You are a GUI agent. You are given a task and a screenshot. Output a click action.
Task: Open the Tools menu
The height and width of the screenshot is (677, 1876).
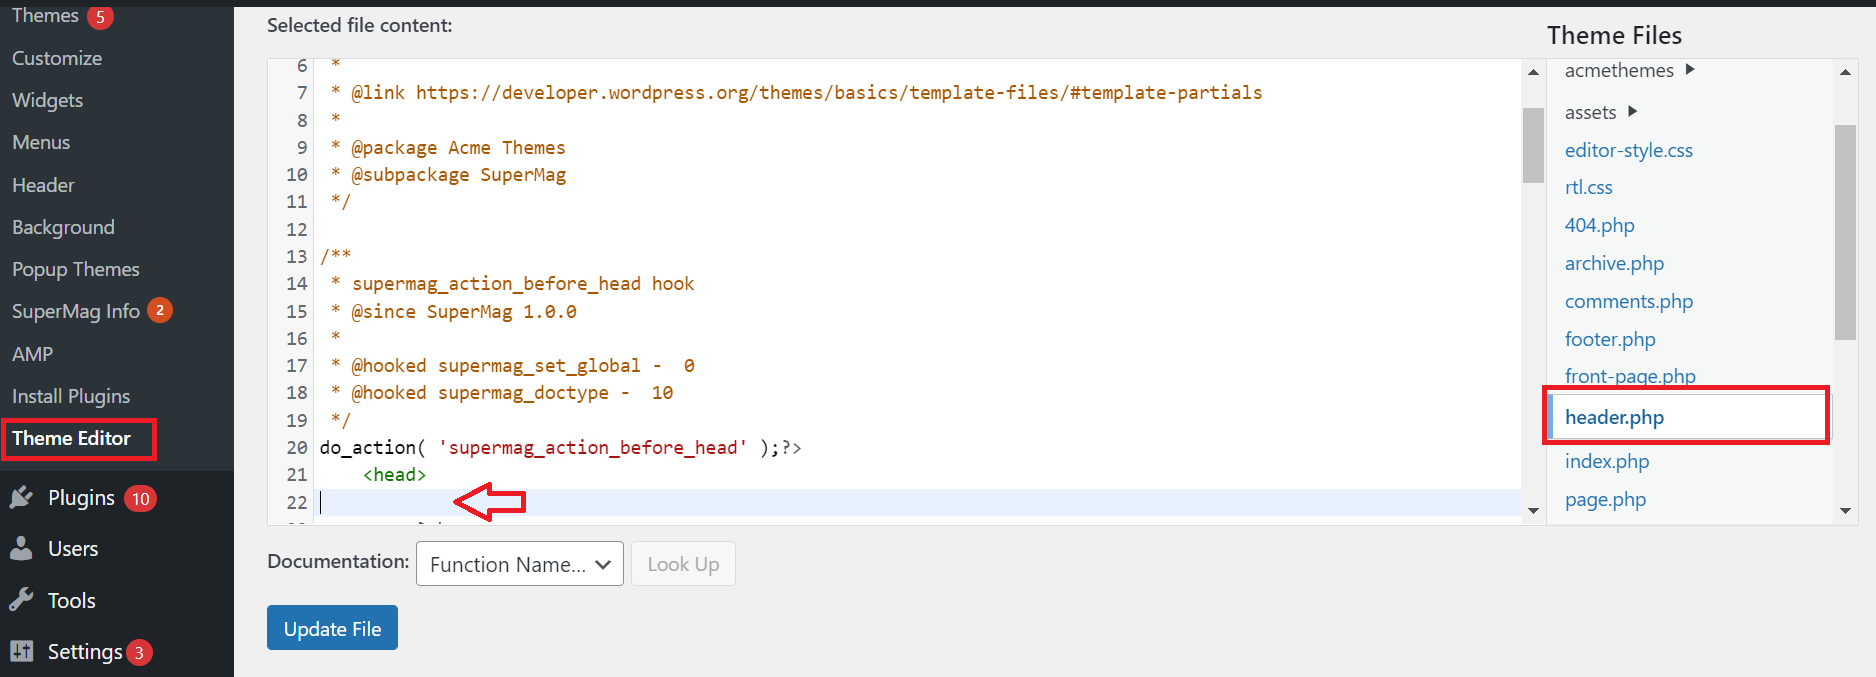pos(72,601)
